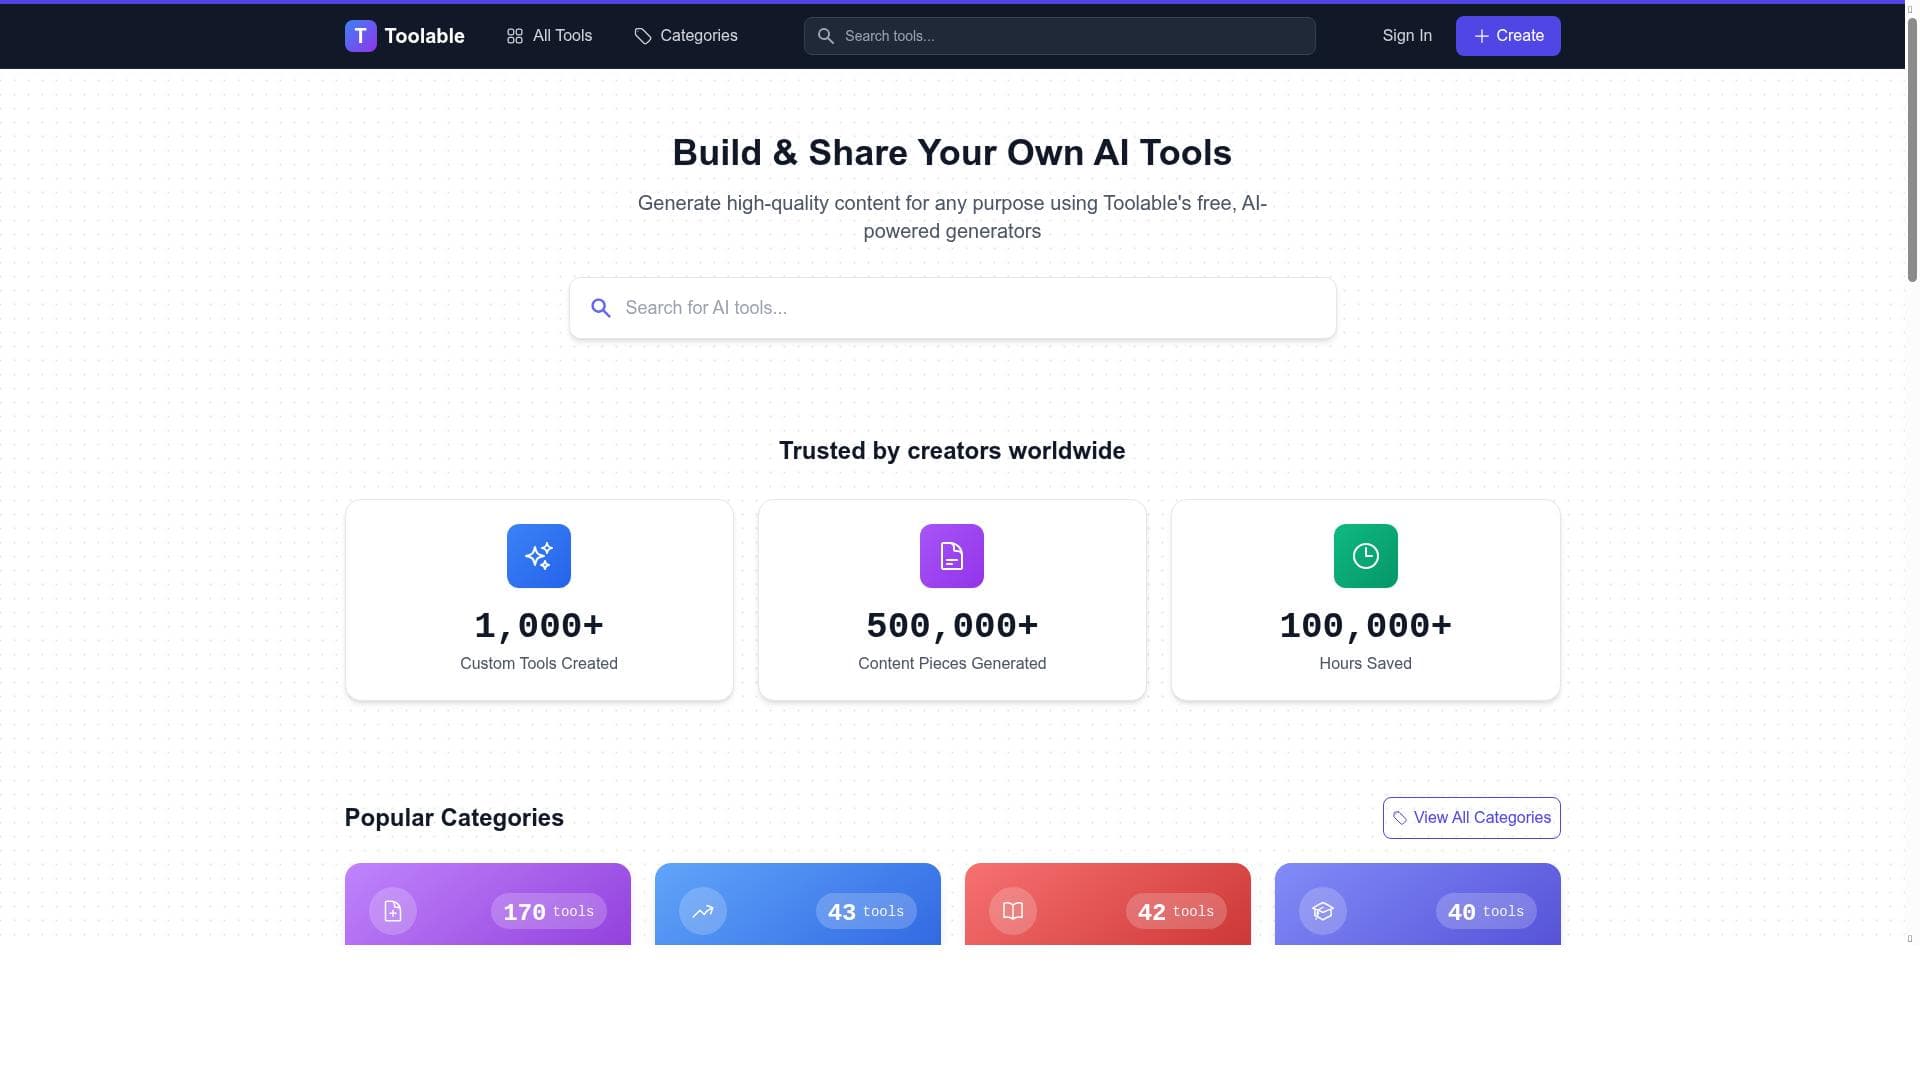Open the purple category card with 170 tools
Image resolution: width=1920 pixels, height=1080 pixels.
[x=488, y=904]
